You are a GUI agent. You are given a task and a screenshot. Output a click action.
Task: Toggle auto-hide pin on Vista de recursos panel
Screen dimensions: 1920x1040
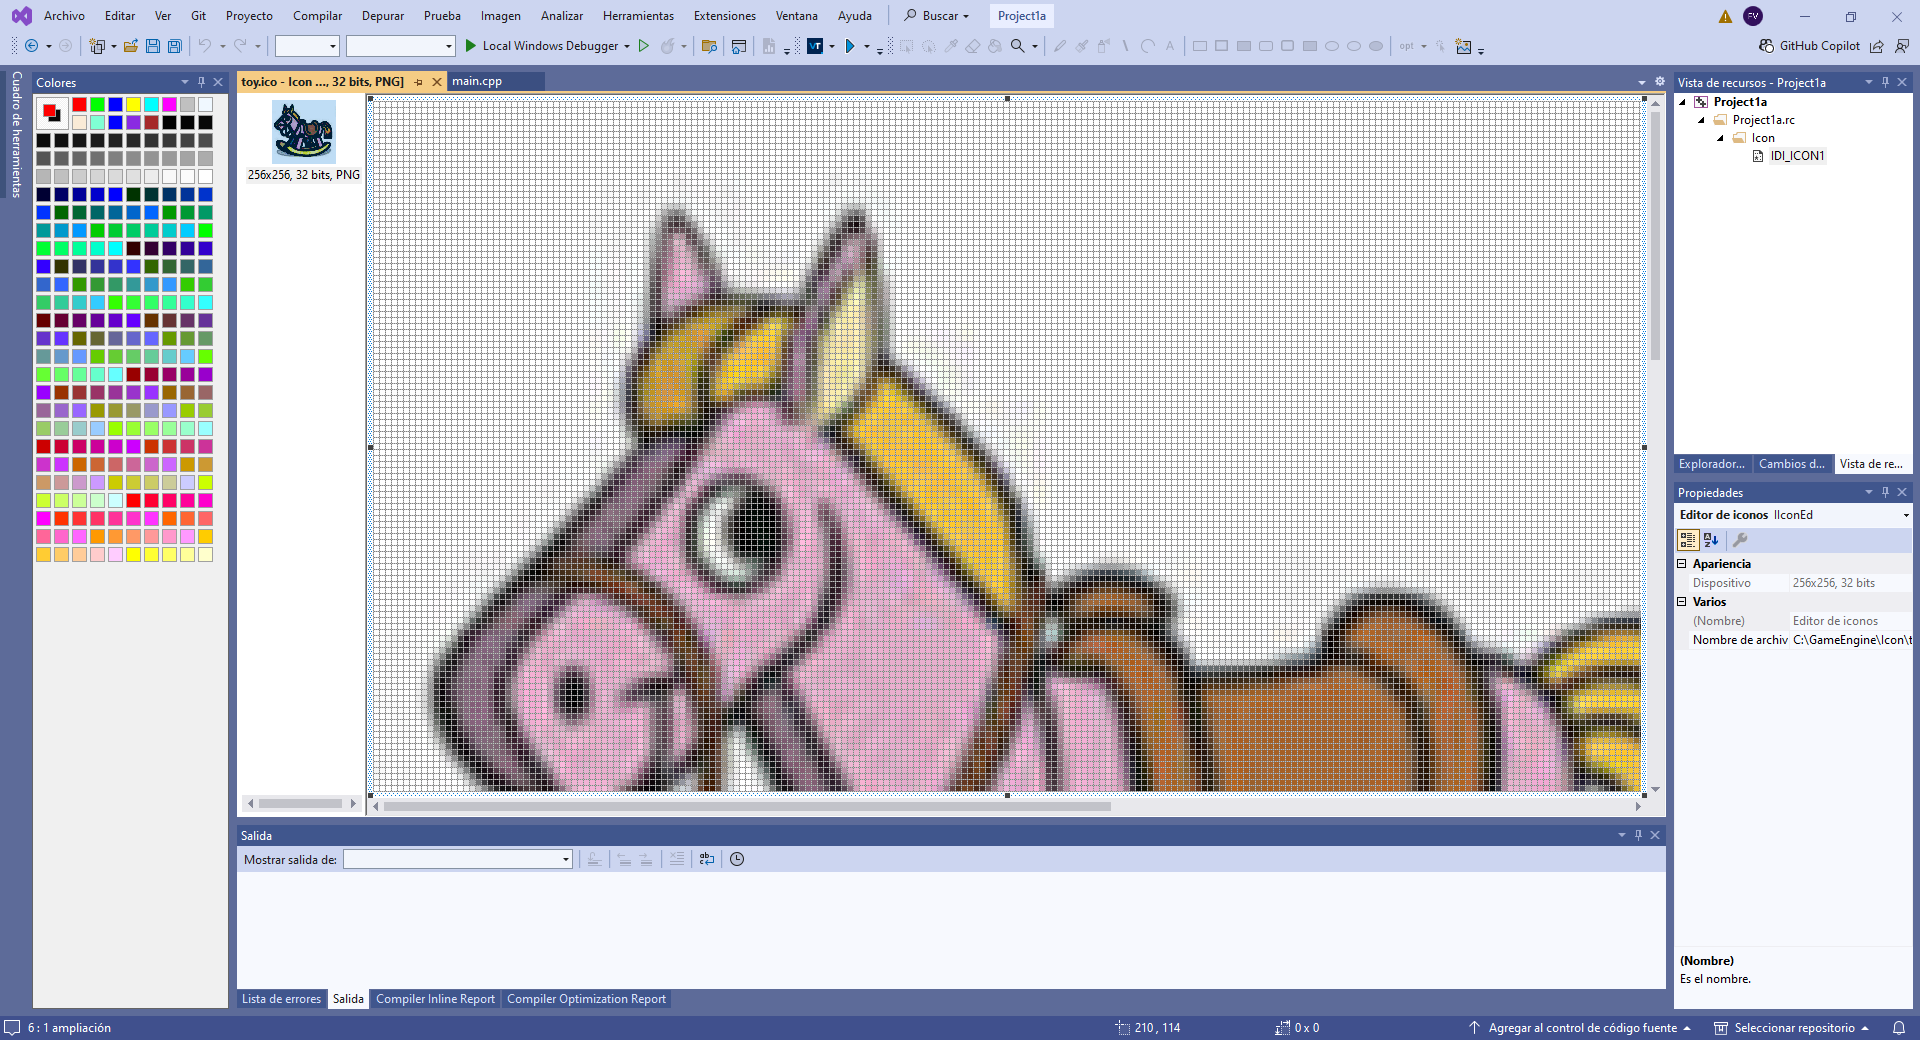pos(1885,82)
